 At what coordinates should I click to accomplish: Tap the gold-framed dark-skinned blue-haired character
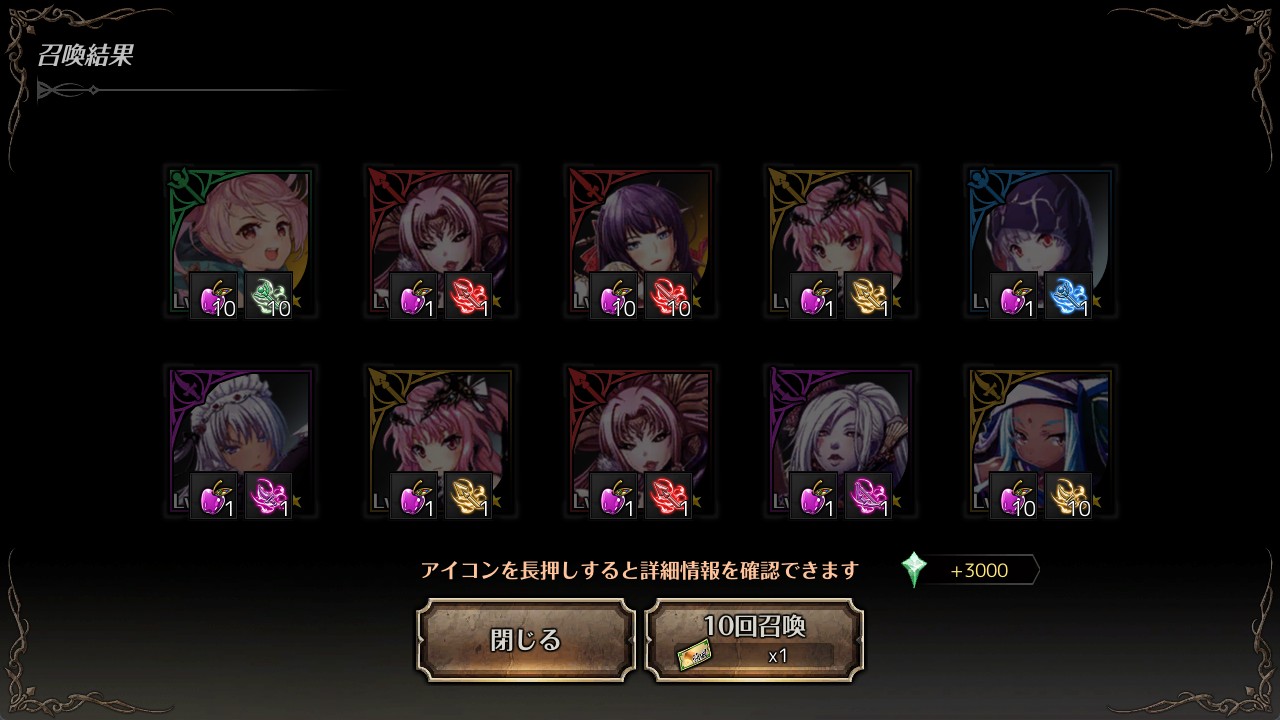click(x=1040, y=442)
